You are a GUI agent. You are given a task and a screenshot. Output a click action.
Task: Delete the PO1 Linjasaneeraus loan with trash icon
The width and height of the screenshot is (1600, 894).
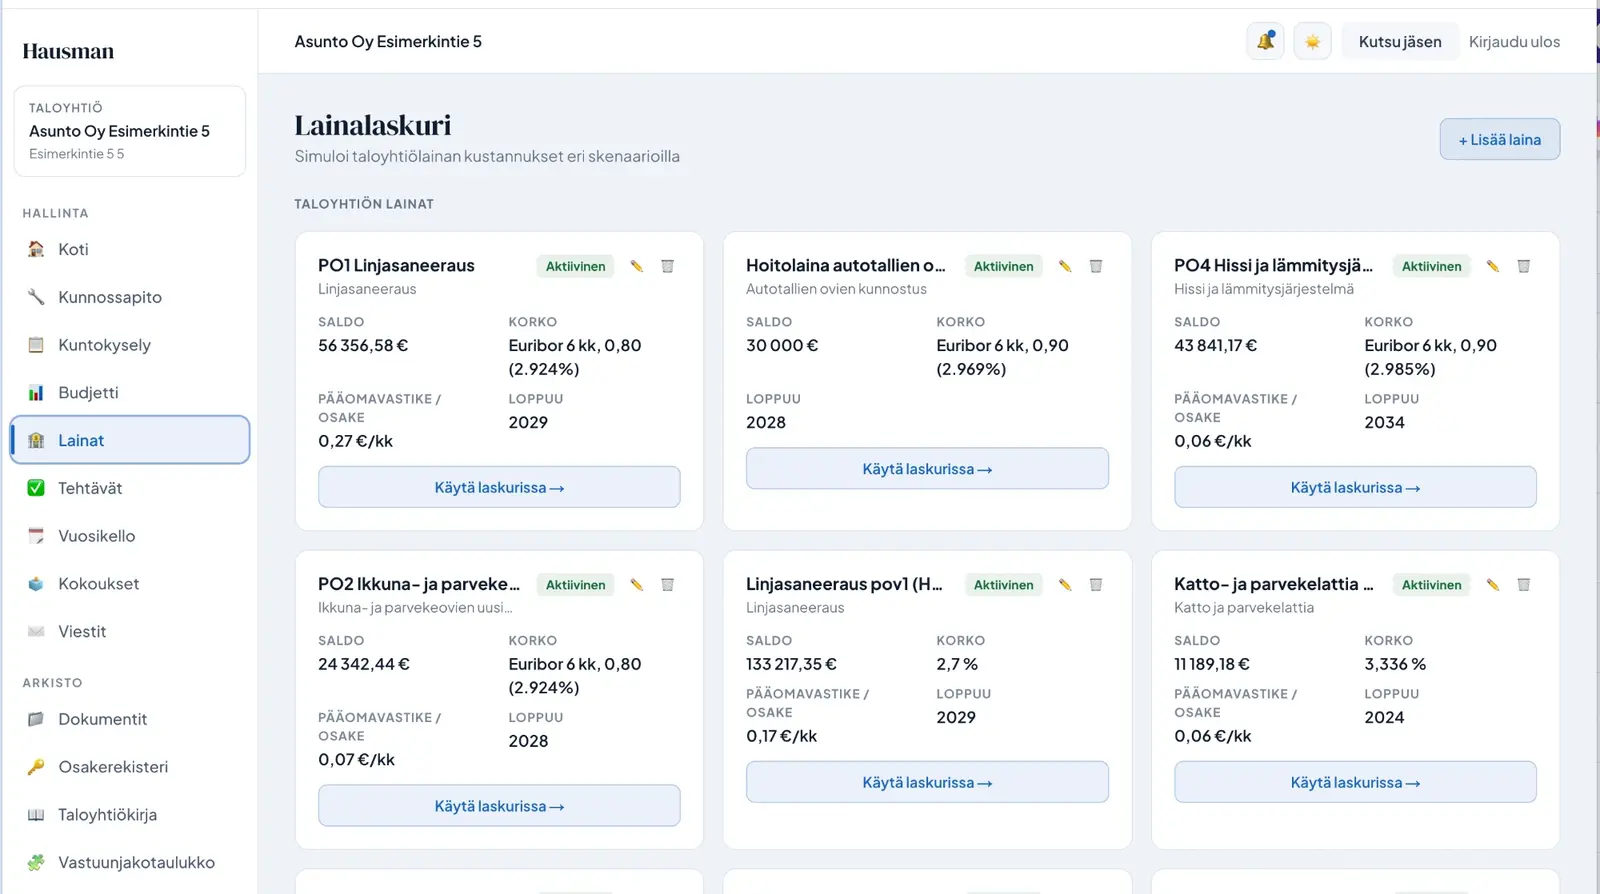(x=668, y=266)
